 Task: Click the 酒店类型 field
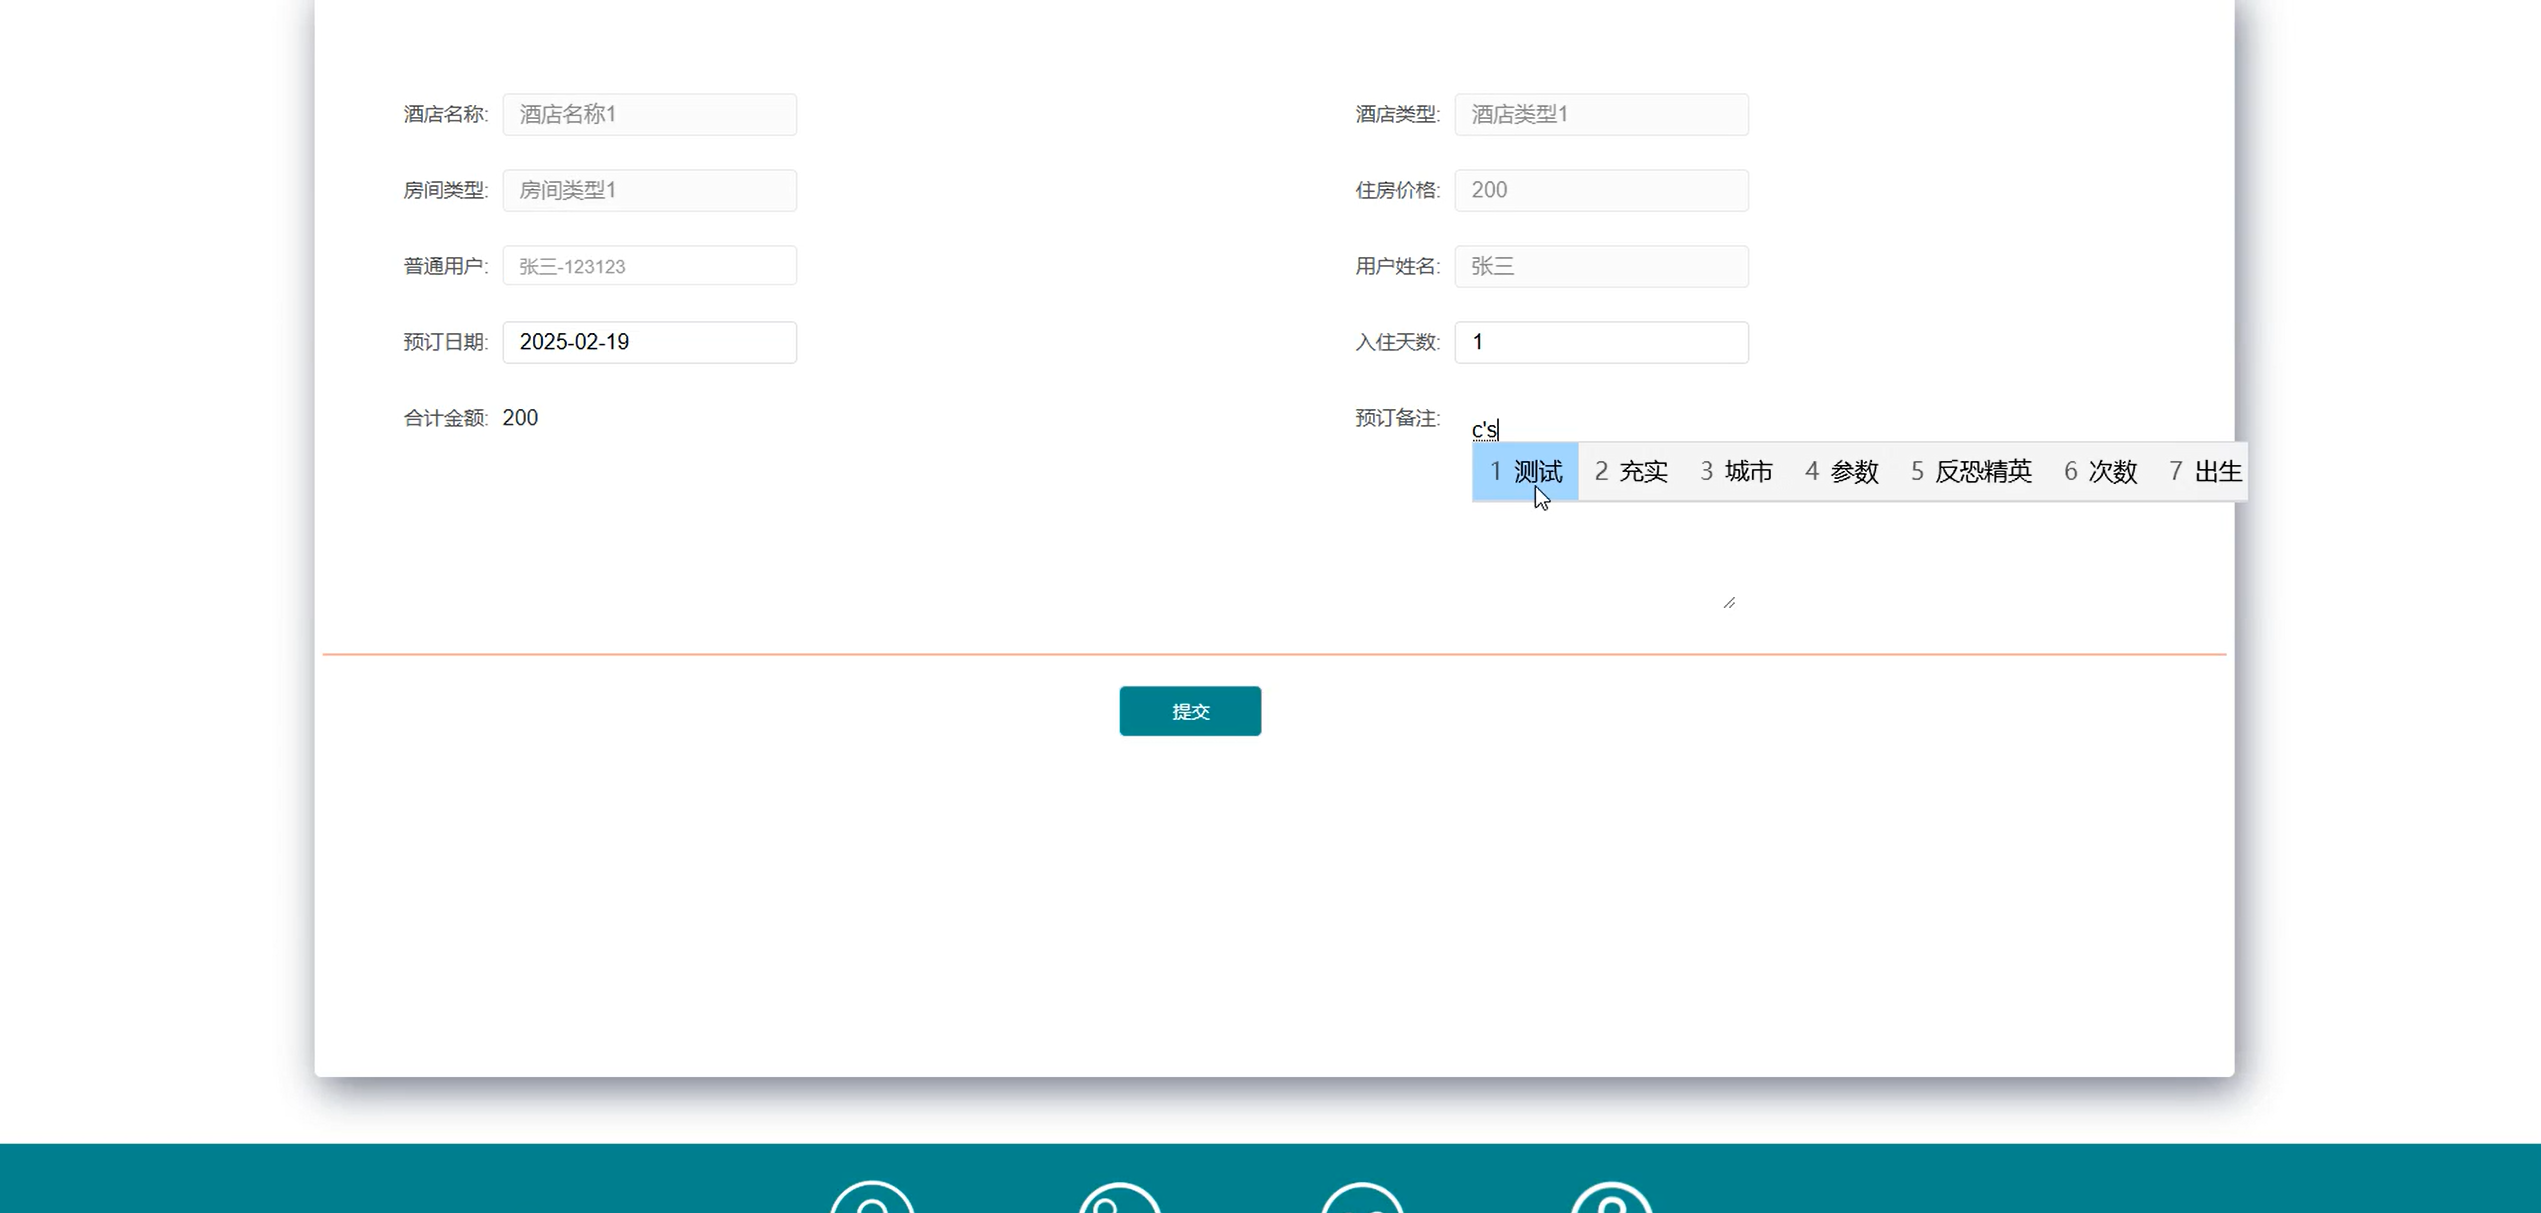click(1601, 114)
